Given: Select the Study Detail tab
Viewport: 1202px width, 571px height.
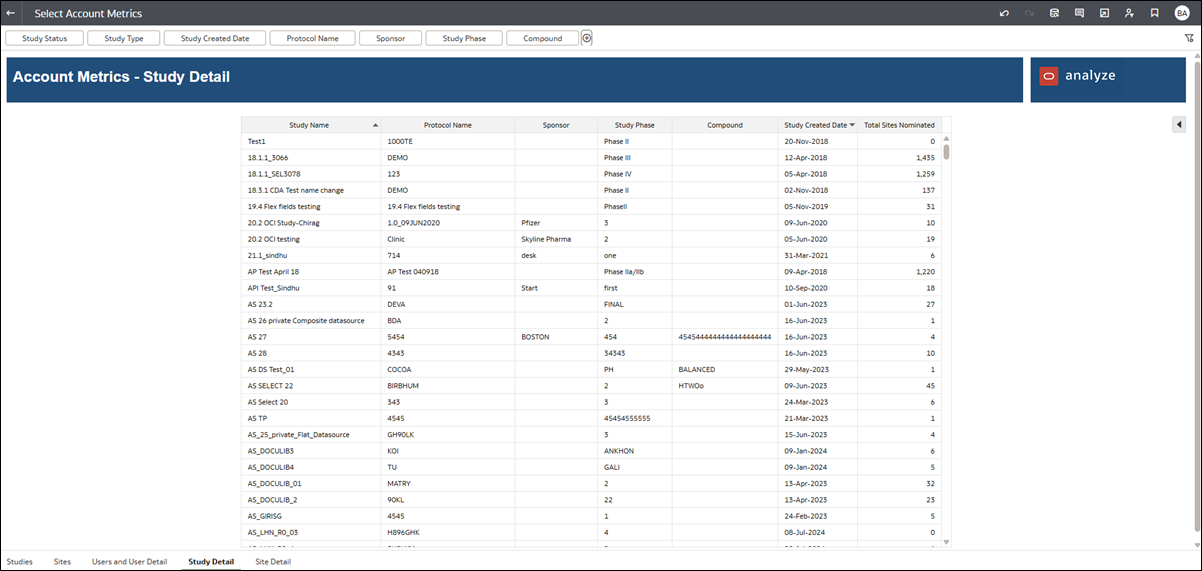Looking at the screenshot, I should point(211,562).
